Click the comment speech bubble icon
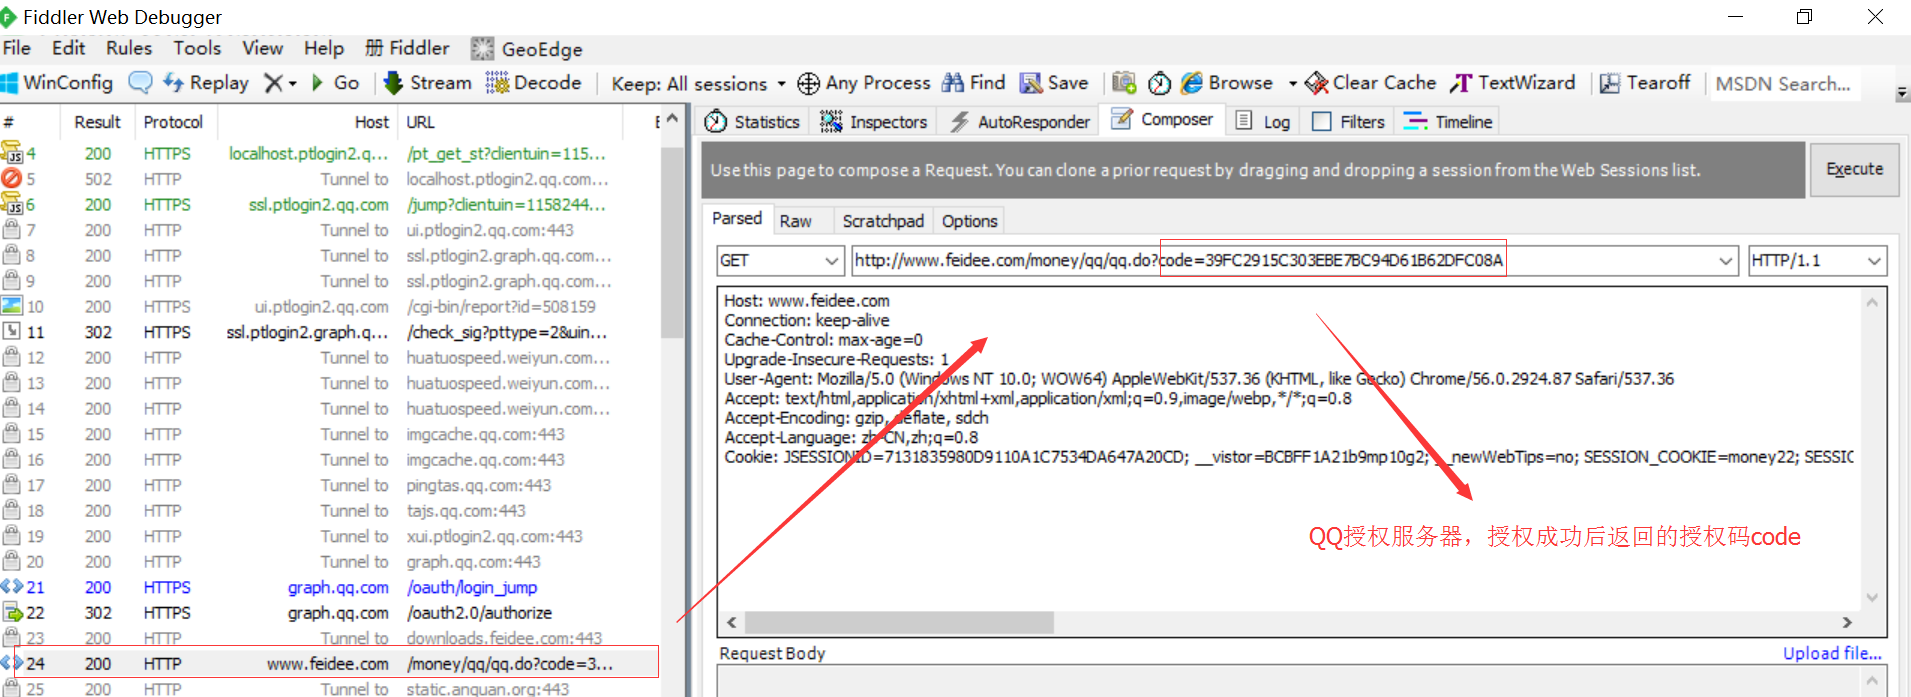The width and height of the screenshot is (1911, 697). coord(141,83)
